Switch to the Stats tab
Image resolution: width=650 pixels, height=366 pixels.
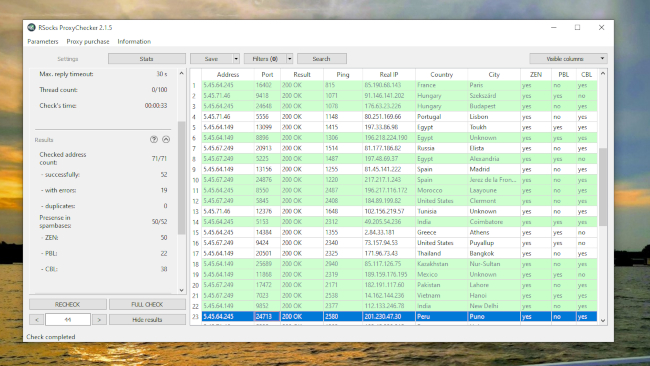147,59
